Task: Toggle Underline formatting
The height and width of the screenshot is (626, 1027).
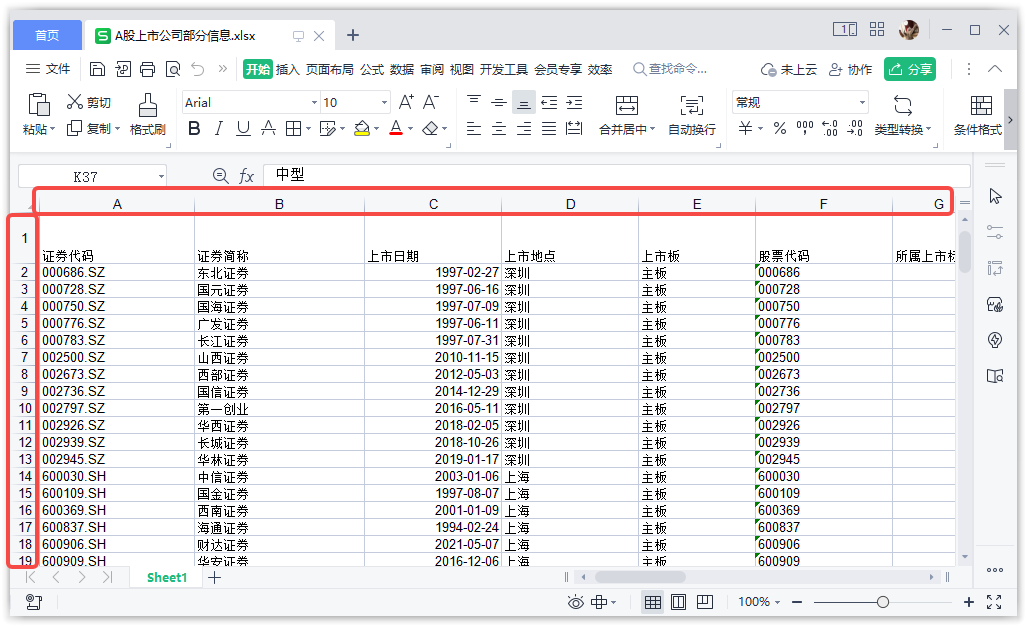Action: click(243, 128)
